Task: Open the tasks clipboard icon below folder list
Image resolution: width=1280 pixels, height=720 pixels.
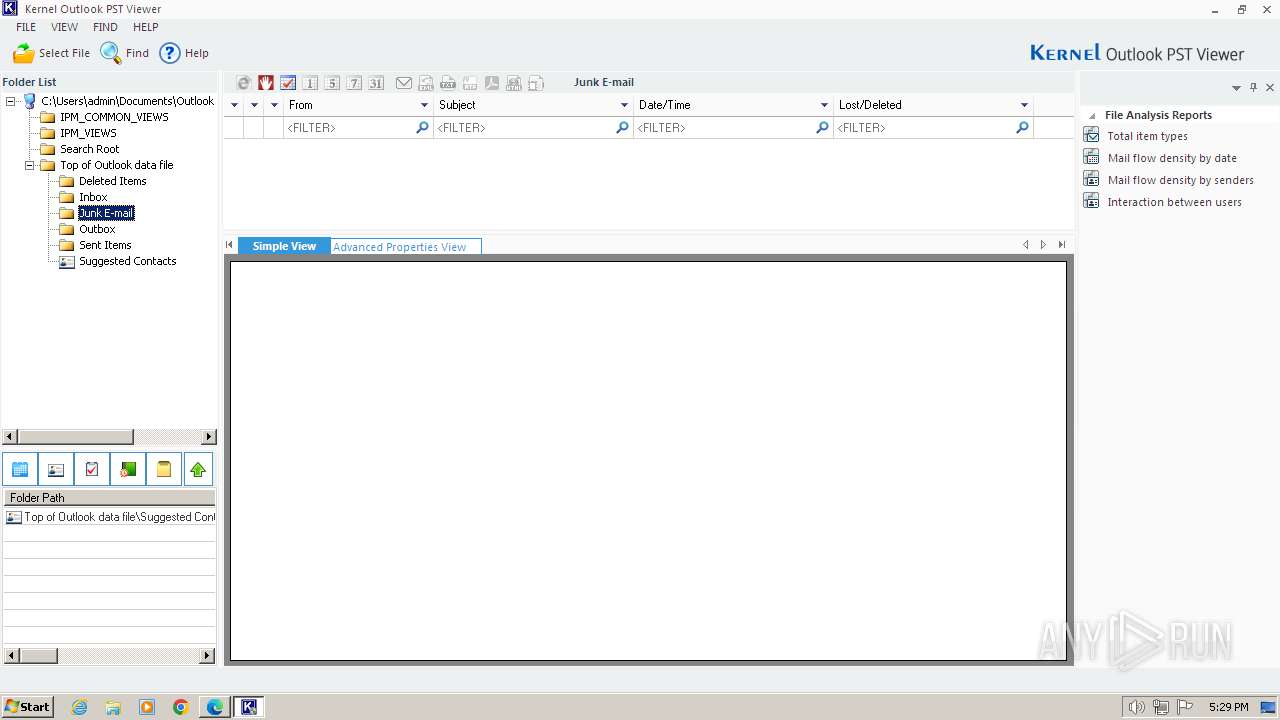Action: (92, 469)
